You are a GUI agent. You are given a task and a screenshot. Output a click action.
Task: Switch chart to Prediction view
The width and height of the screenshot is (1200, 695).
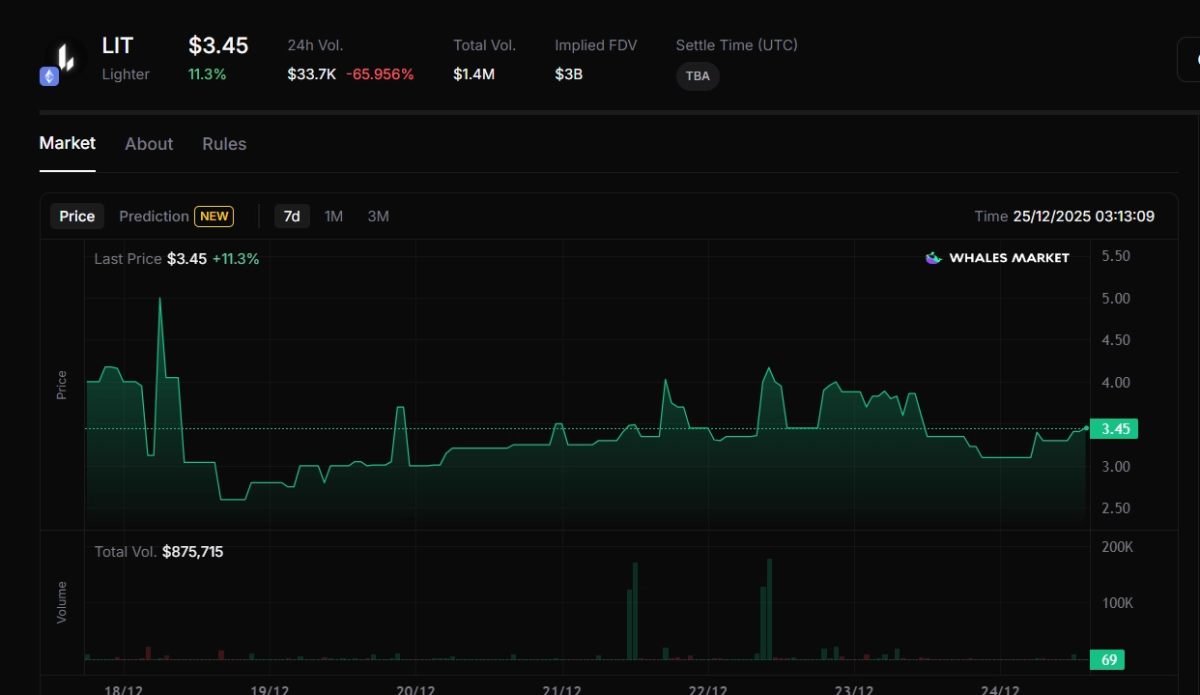click(154, 216)
